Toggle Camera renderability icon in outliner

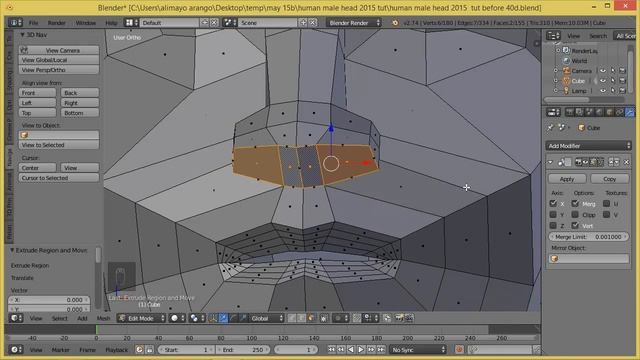point(622,71)
